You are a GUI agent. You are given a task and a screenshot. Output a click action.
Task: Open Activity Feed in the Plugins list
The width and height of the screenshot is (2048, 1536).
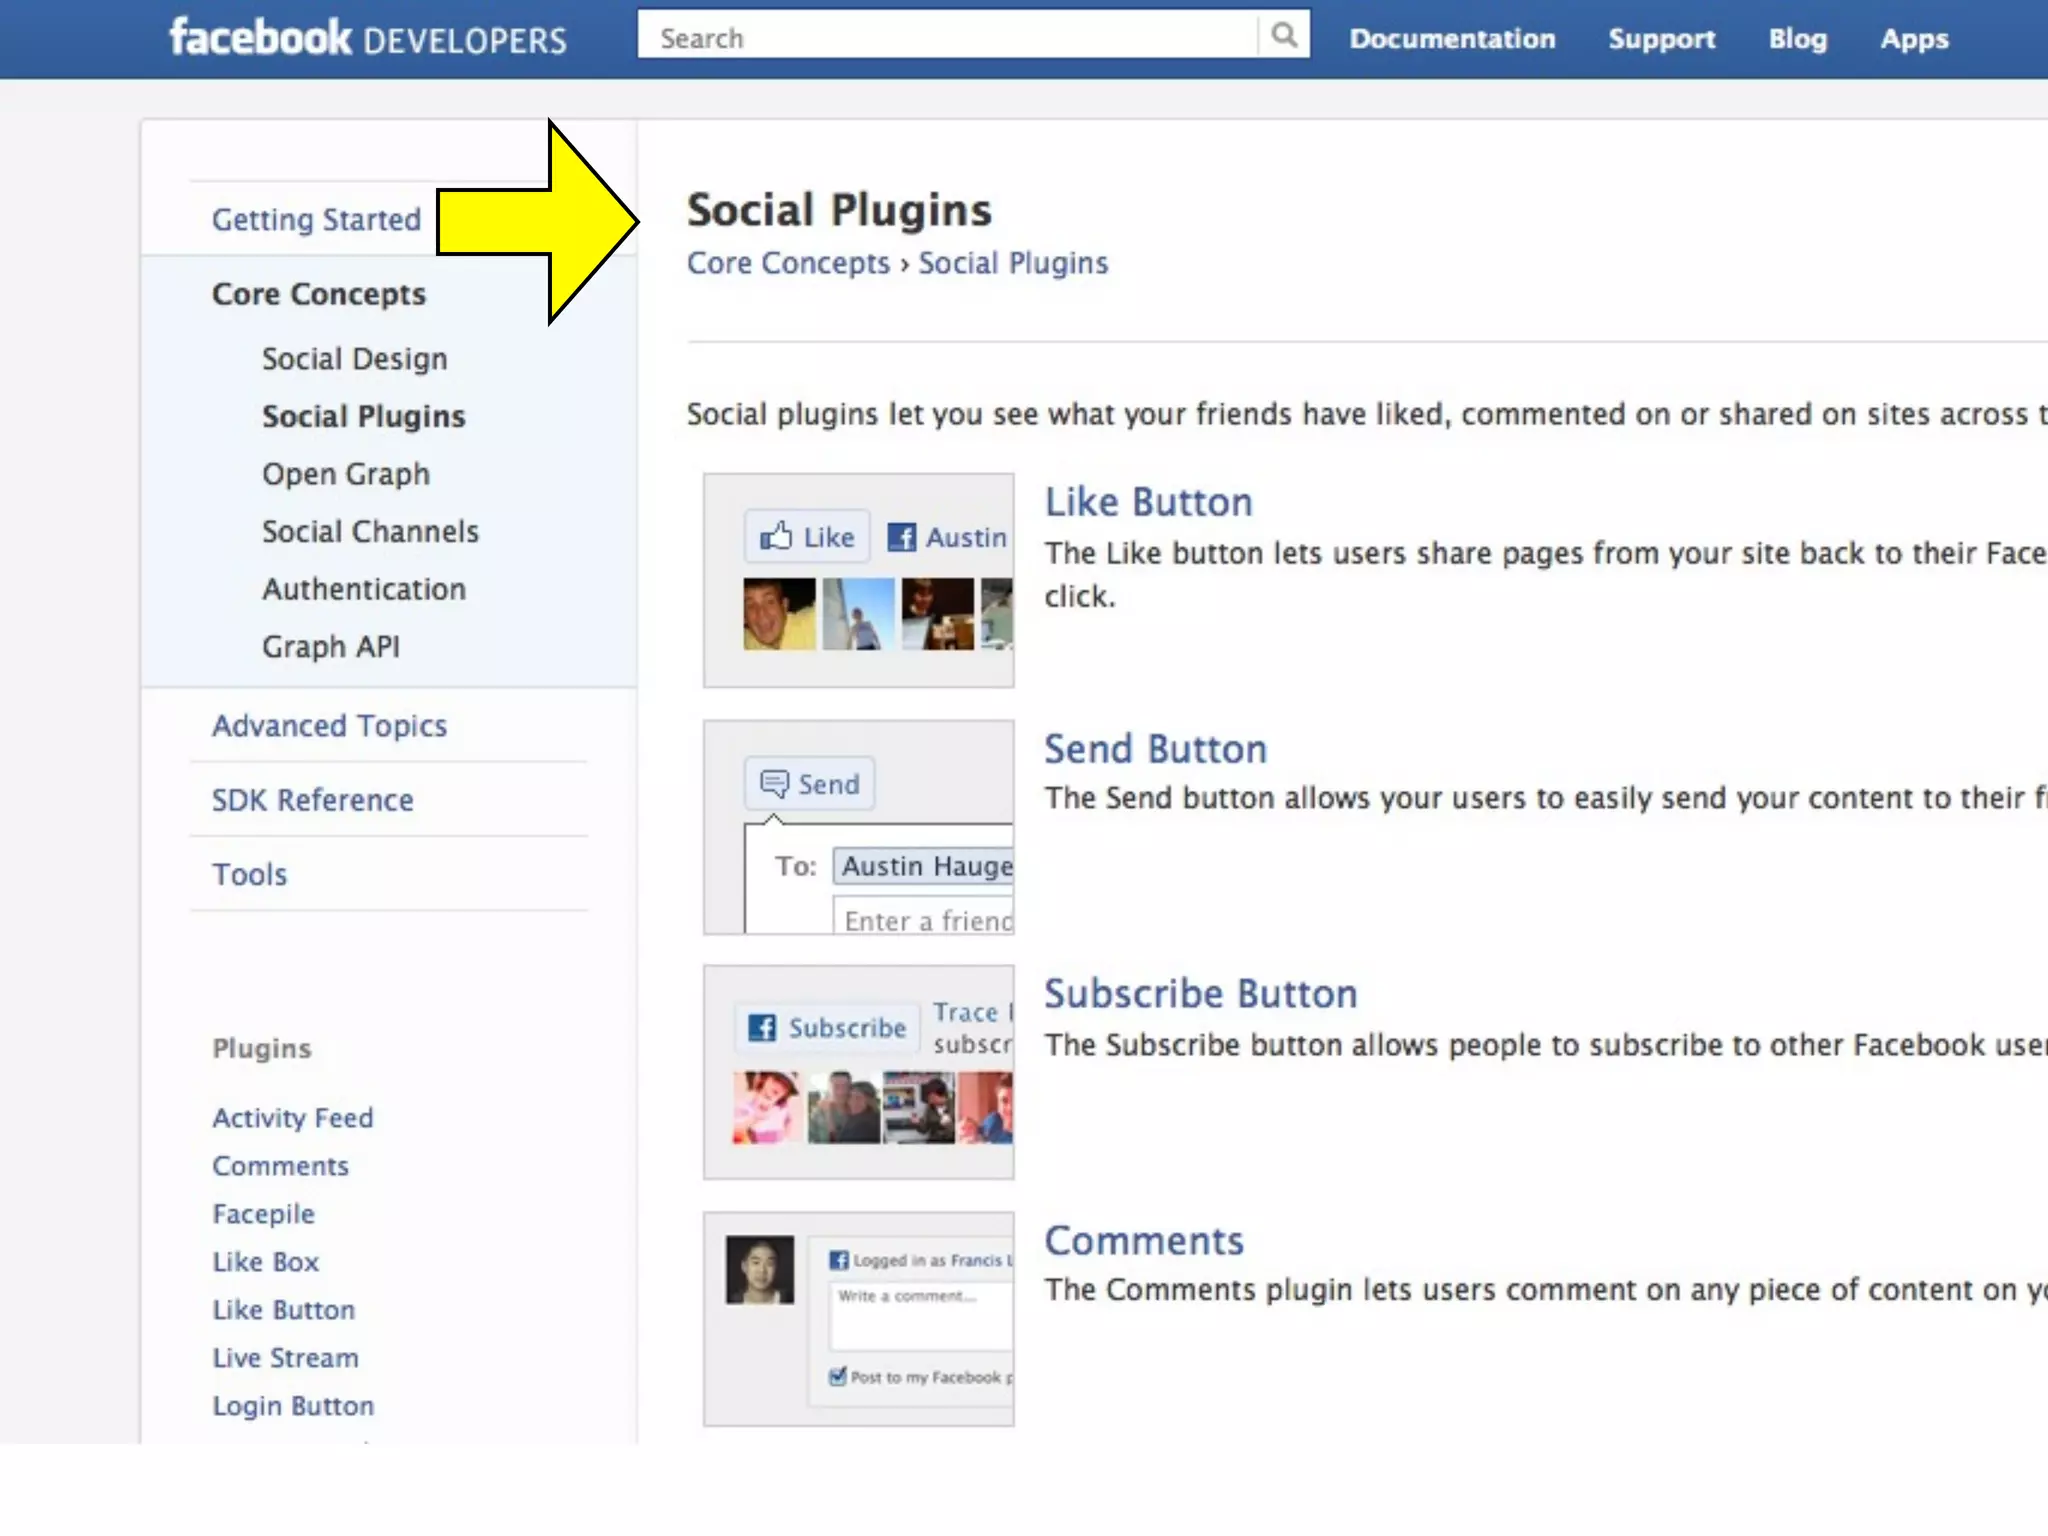click(292, 1118)
